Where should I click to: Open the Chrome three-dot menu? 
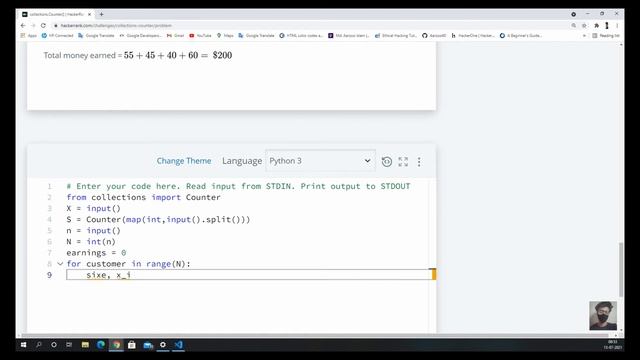(617, 25)
